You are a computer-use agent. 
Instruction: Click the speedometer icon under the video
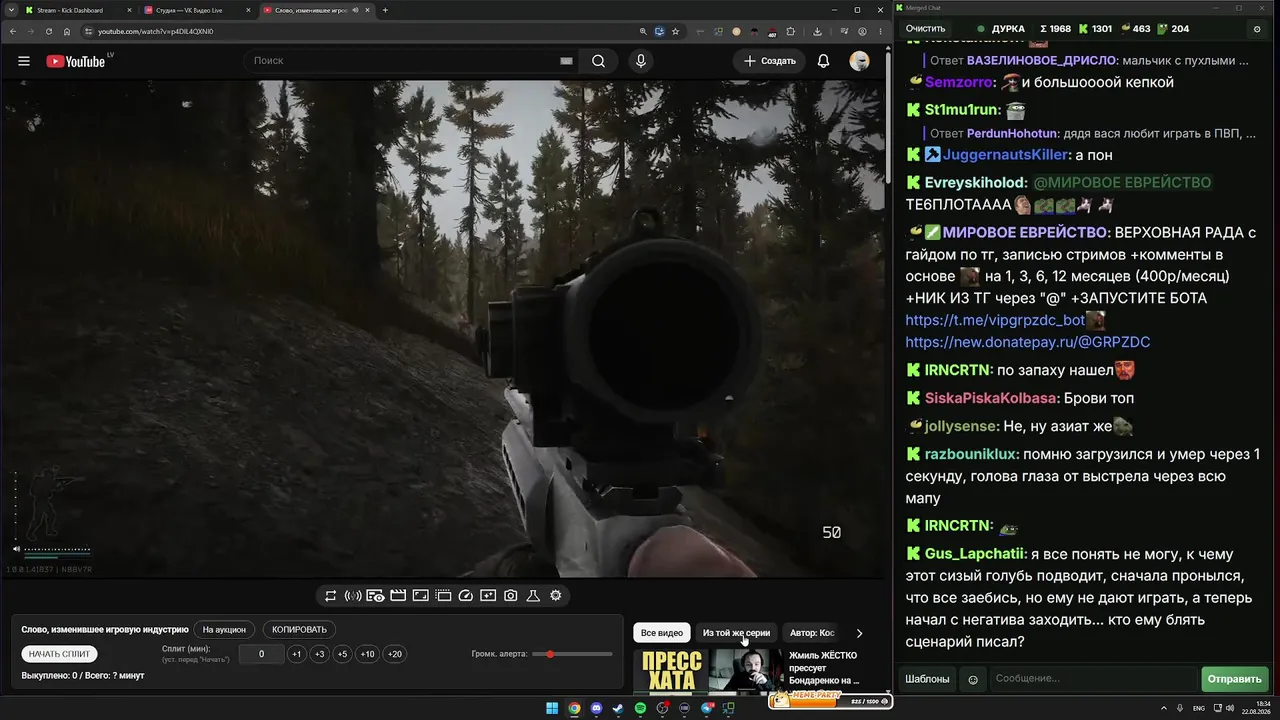coord(465,596)
